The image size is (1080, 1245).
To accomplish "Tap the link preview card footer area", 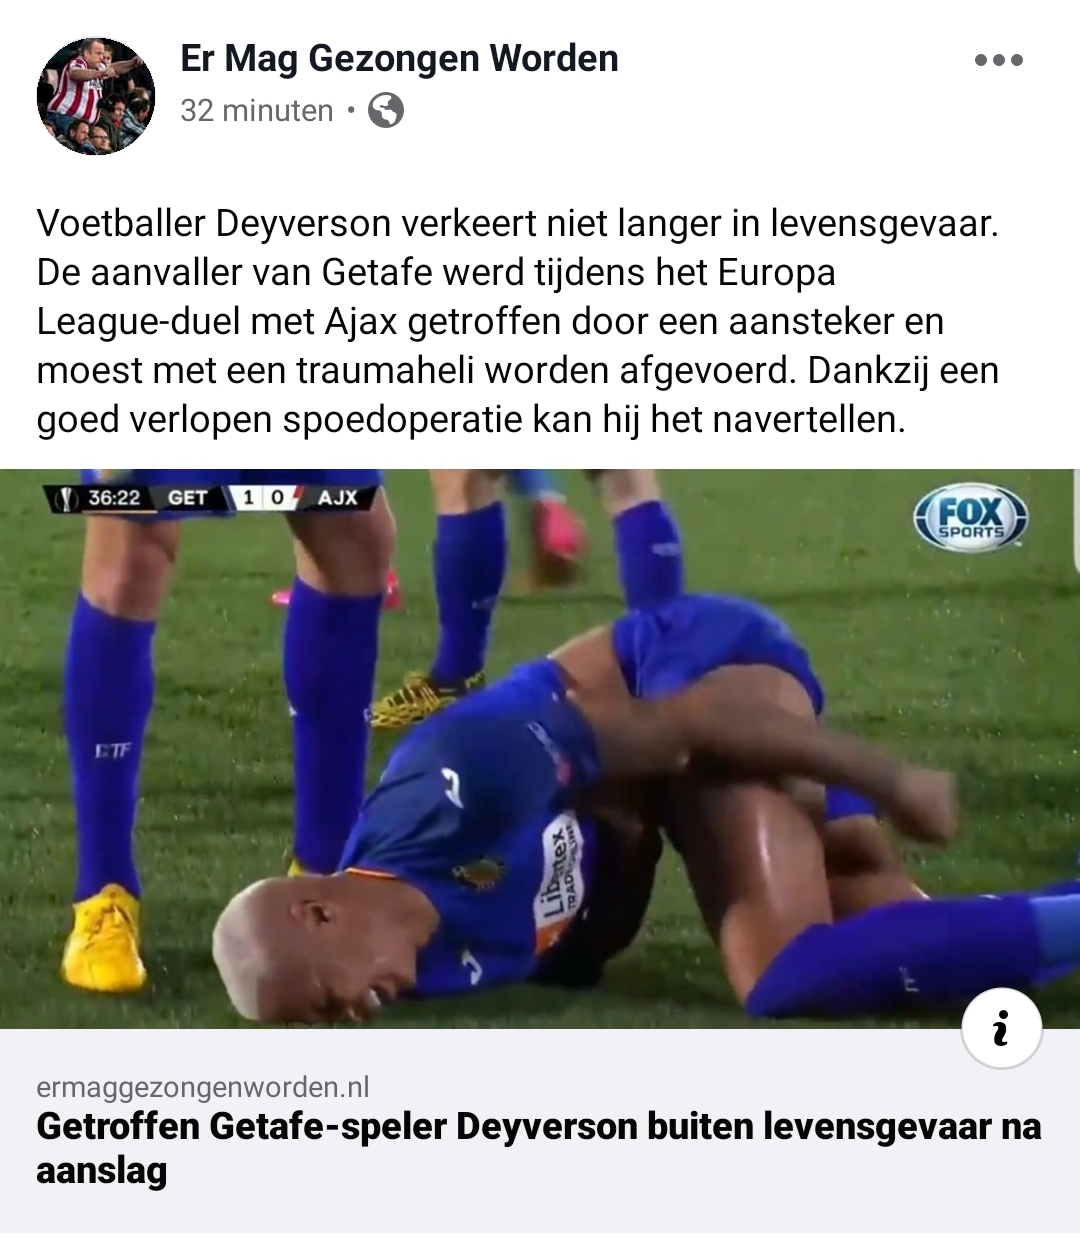I will click(x=540, y=1135).
